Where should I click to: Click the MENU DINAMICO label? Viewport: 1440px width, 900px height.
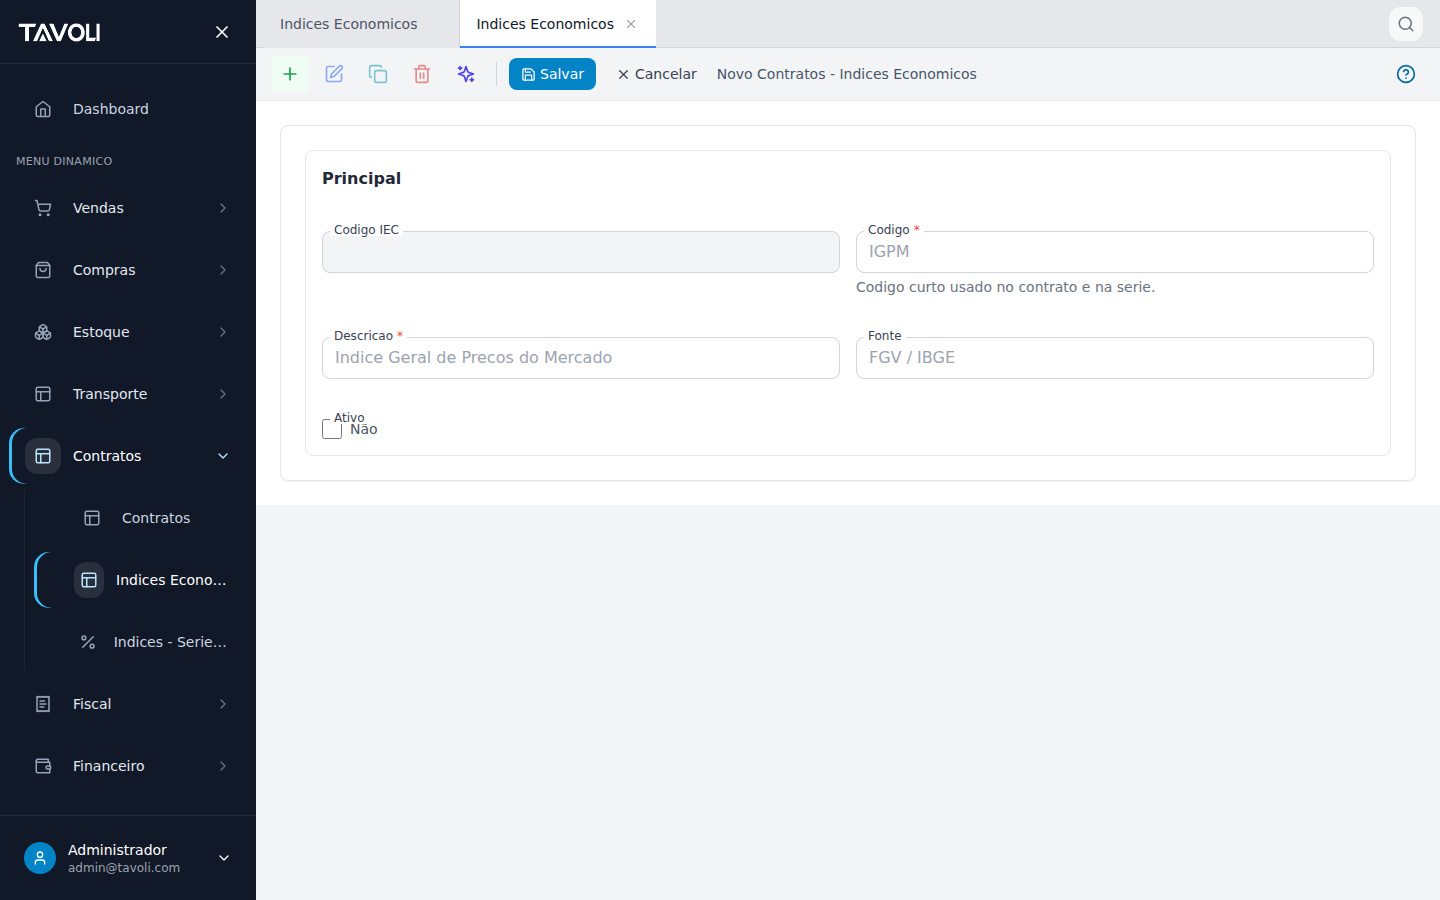pos(64,161)
